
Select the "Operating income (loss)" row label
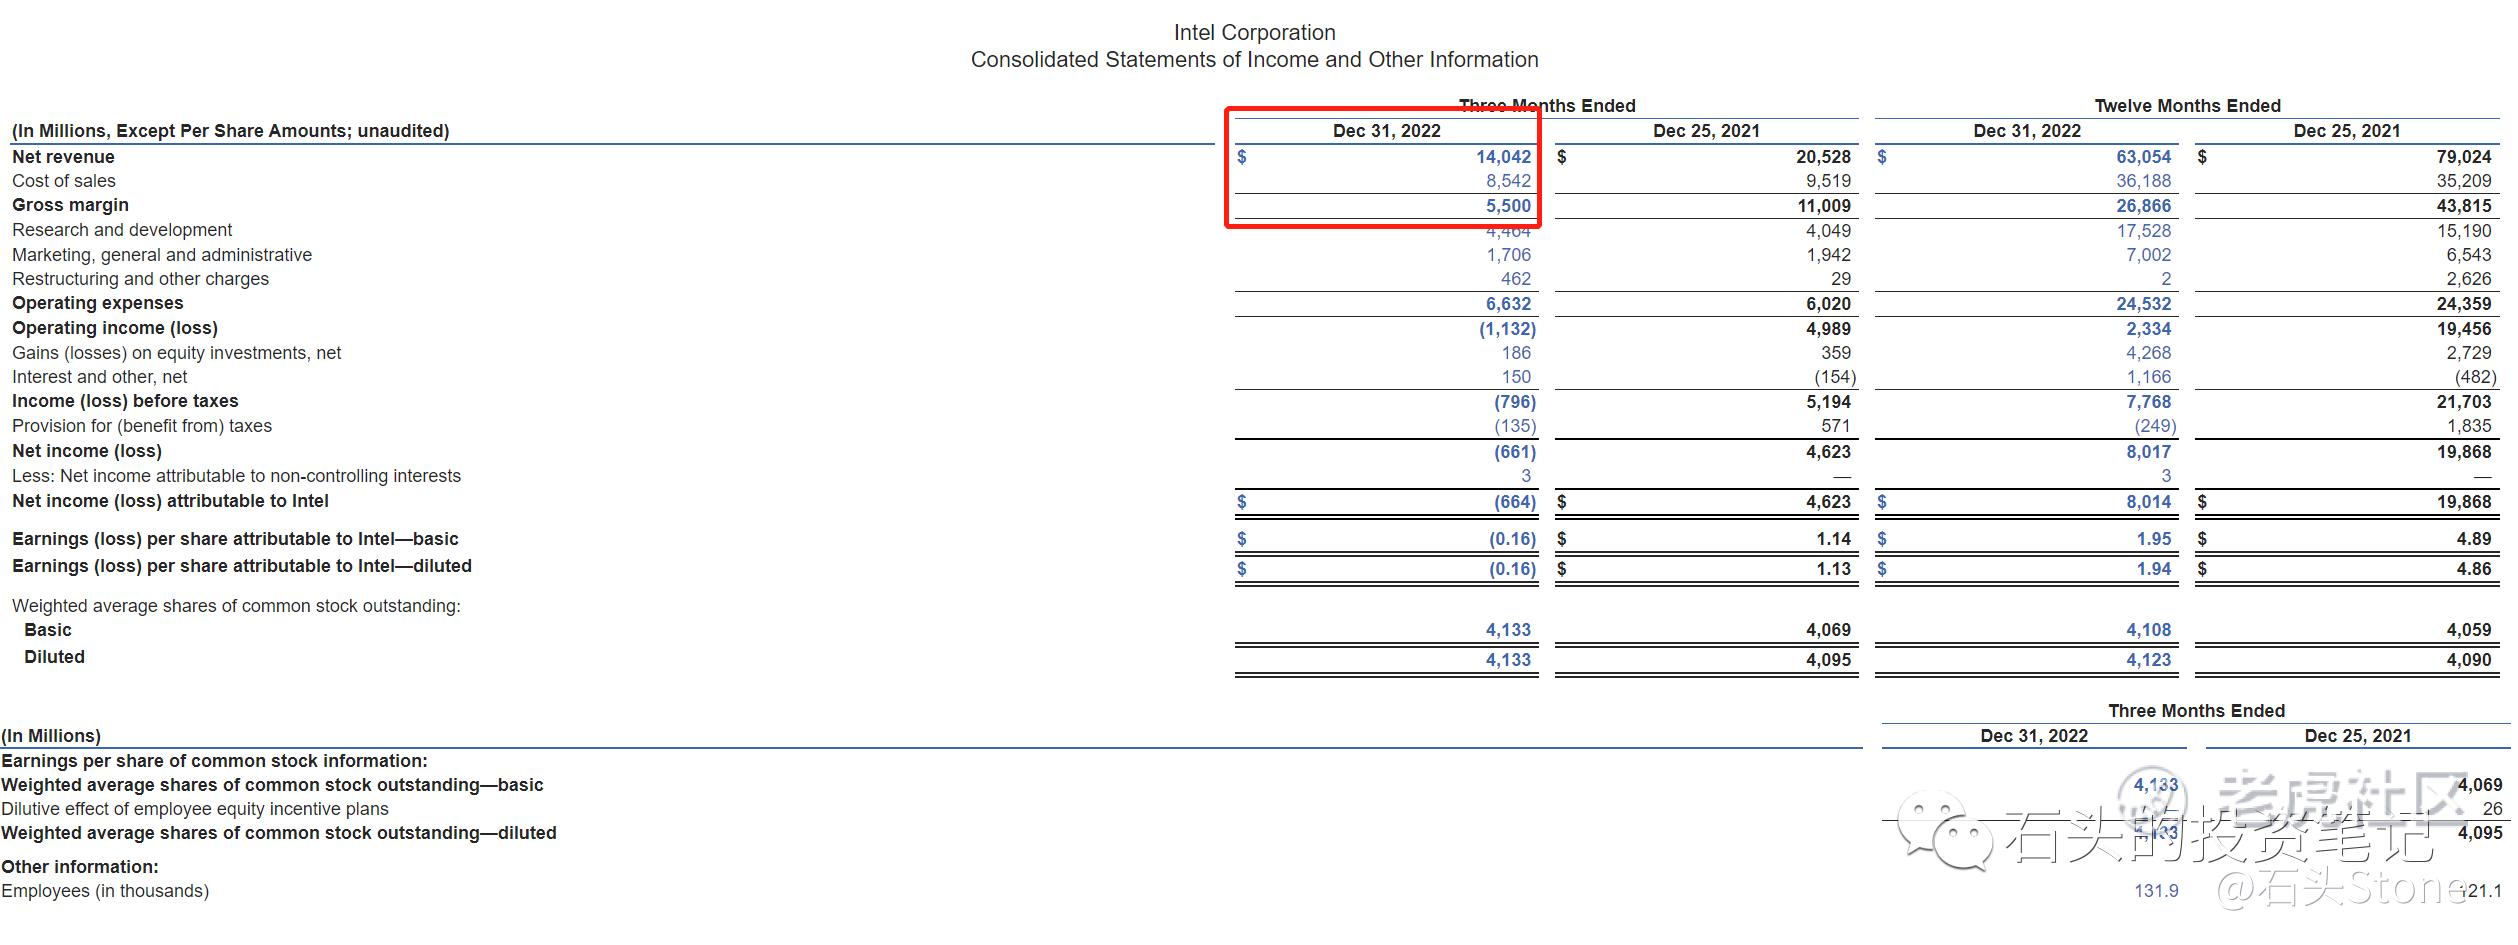(115, 328)
